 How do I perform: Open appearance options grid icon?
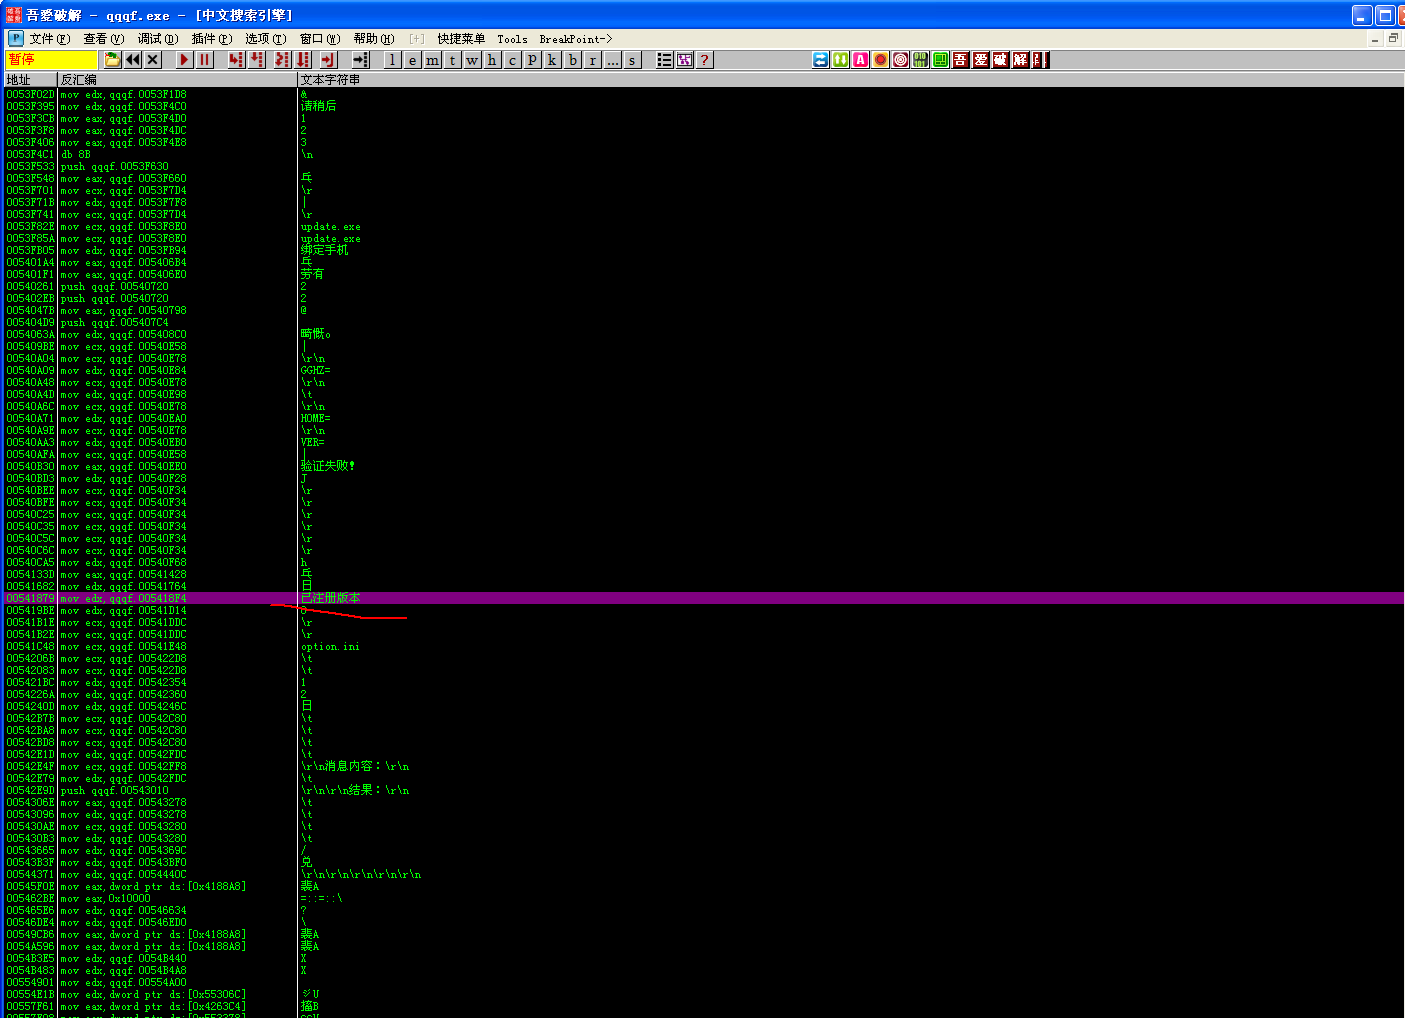click(x=685, y=60)
